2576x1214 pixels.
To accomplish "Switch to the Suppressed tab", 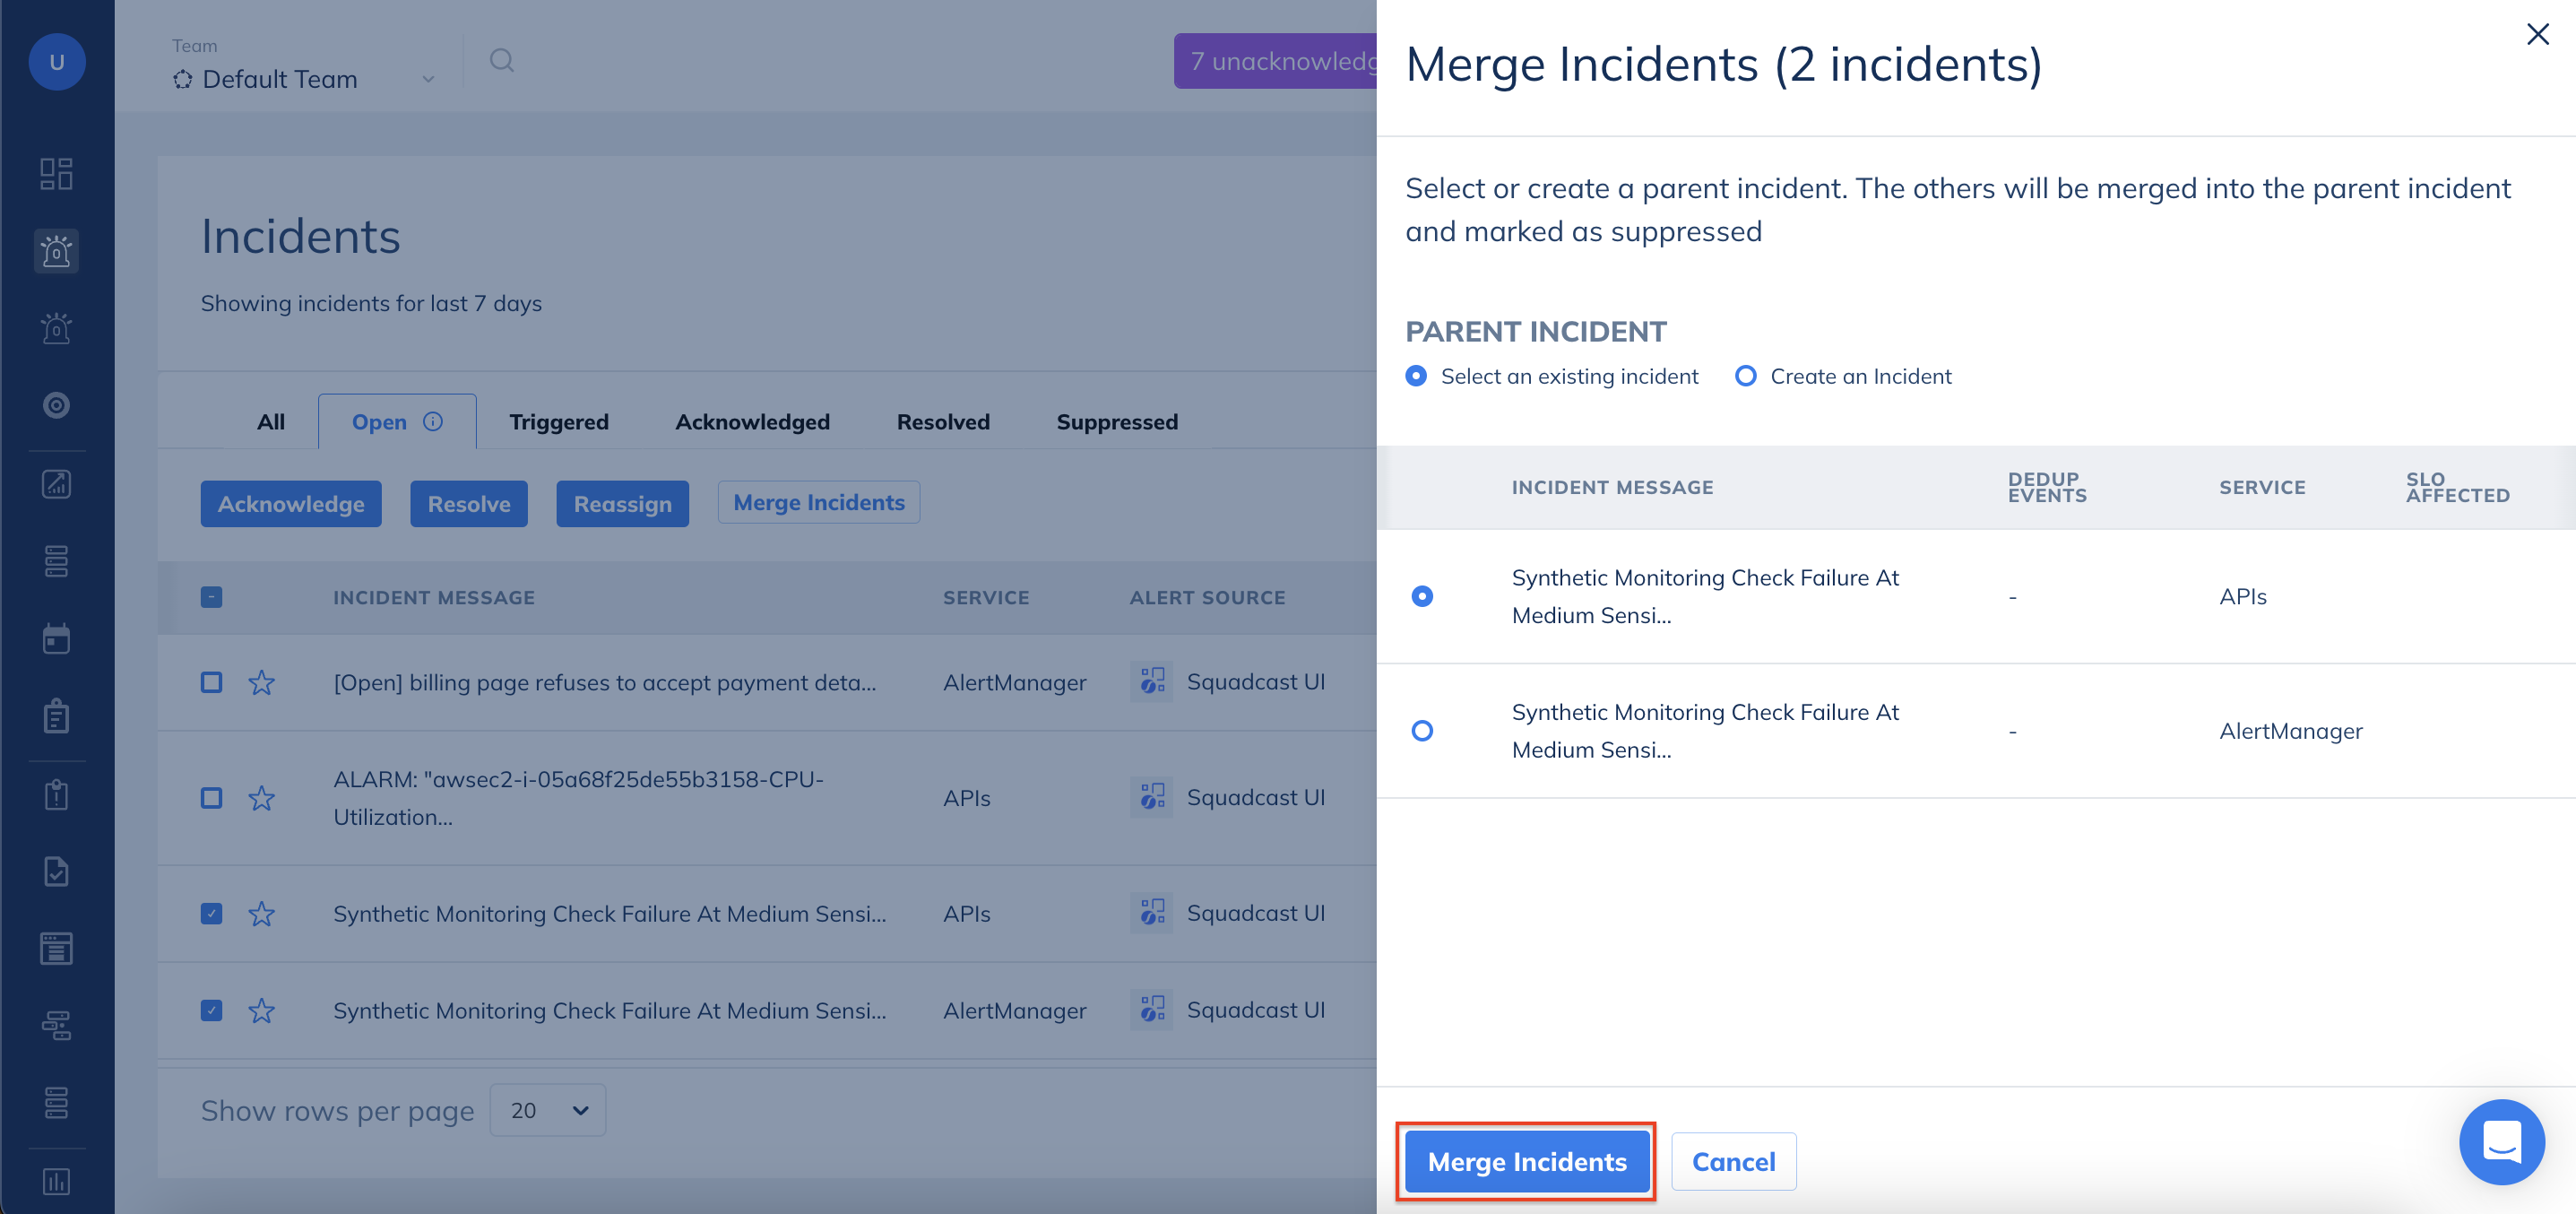I will [1116, 421].
